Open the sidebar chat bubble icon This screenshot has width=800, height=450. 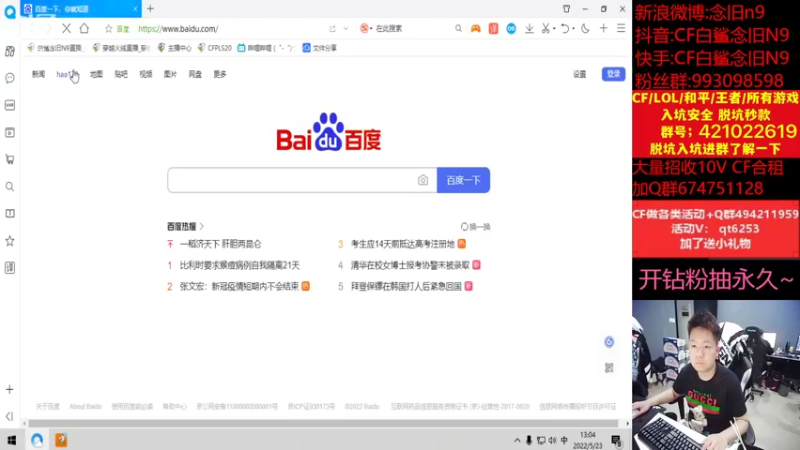click(10, 78)
